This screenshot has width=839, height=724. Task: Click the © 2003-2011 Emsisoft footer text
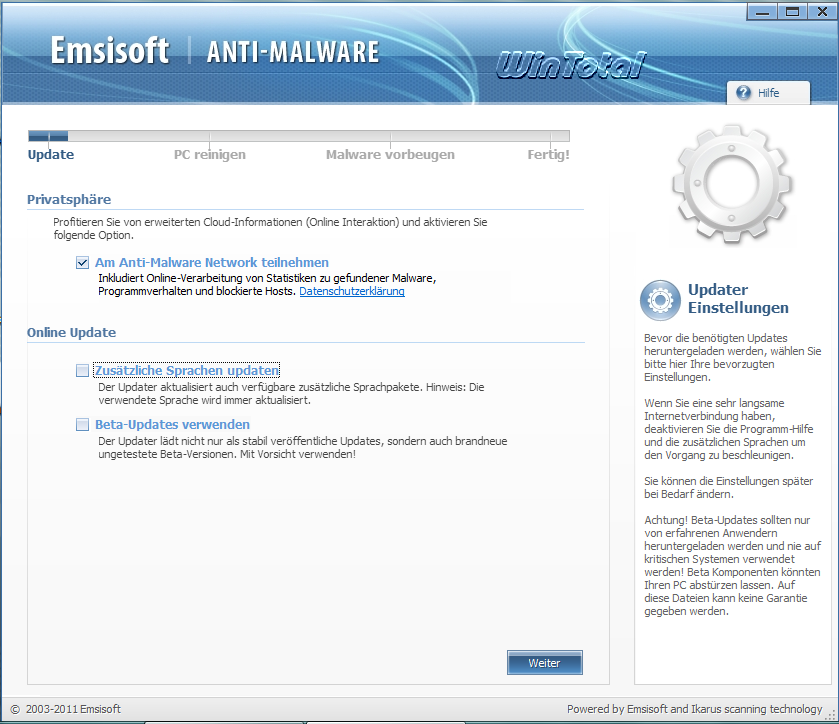tap(65, 709)
